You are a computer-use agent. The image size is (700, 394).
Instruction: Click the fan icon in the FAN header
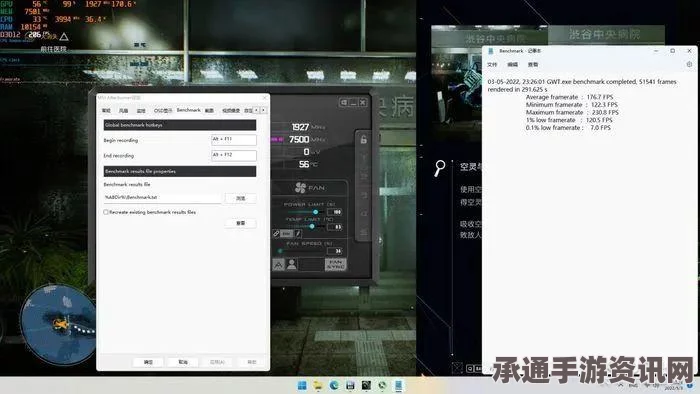(300, 188)
